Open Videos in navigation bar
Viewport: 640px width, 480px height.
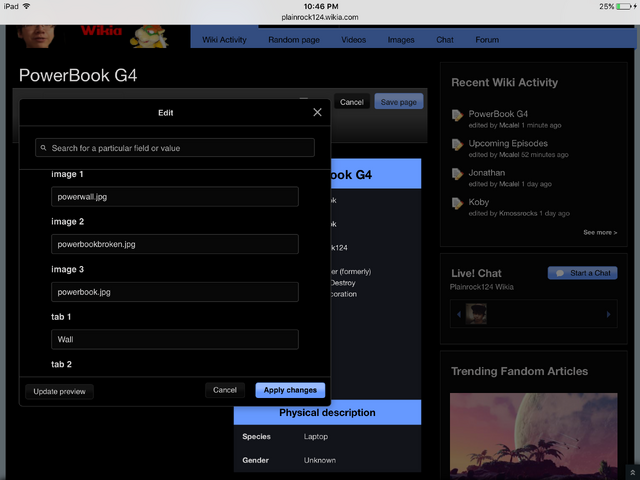pos(353,40)
